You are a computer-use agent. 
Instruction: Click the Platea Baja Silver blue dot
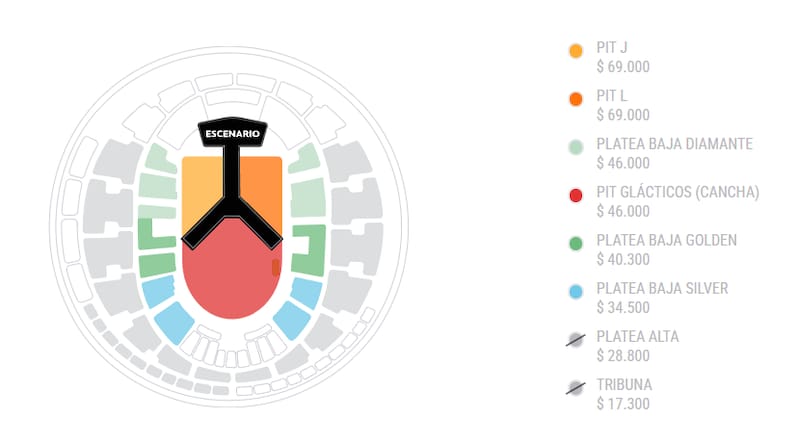575,291
